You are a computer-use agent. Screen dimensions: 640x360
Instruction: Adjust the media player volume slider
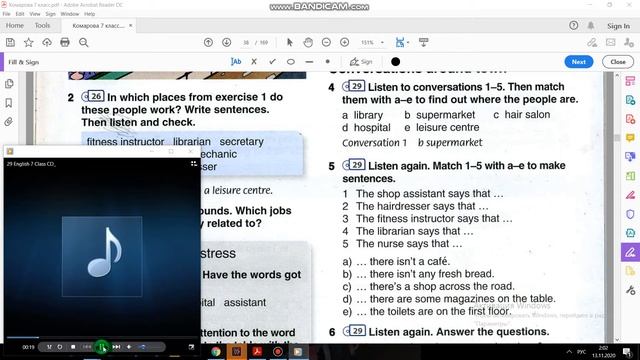pyautogui.click(x=143, y=347)
